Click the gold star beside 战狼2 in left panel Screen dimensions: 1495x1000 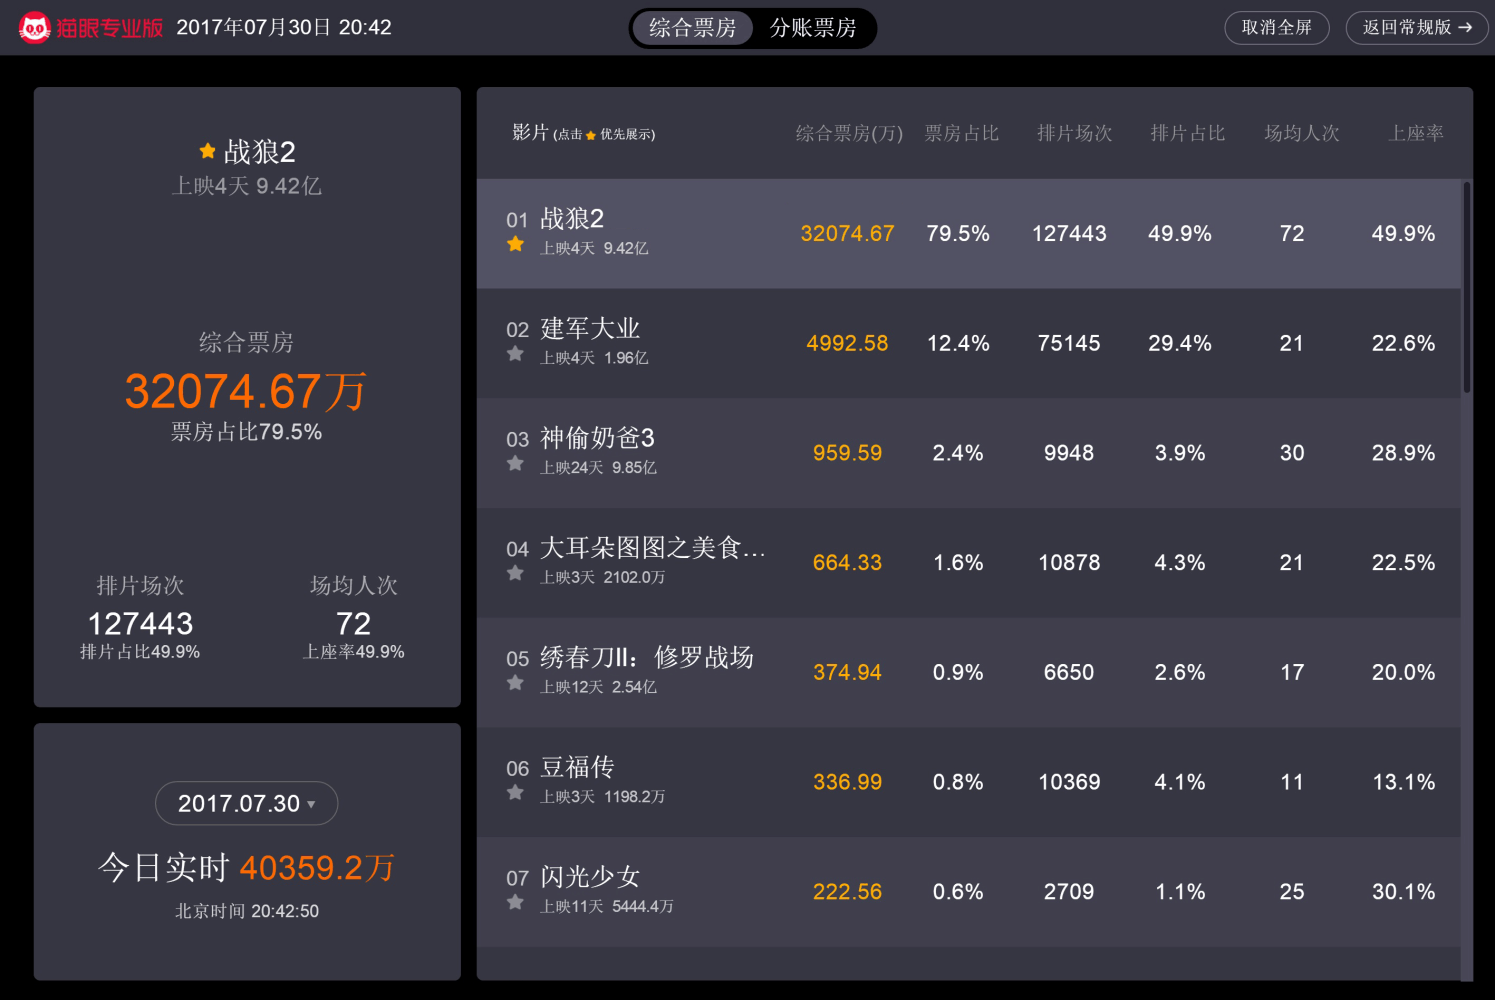pyautogui.click(x=207, y=151)
